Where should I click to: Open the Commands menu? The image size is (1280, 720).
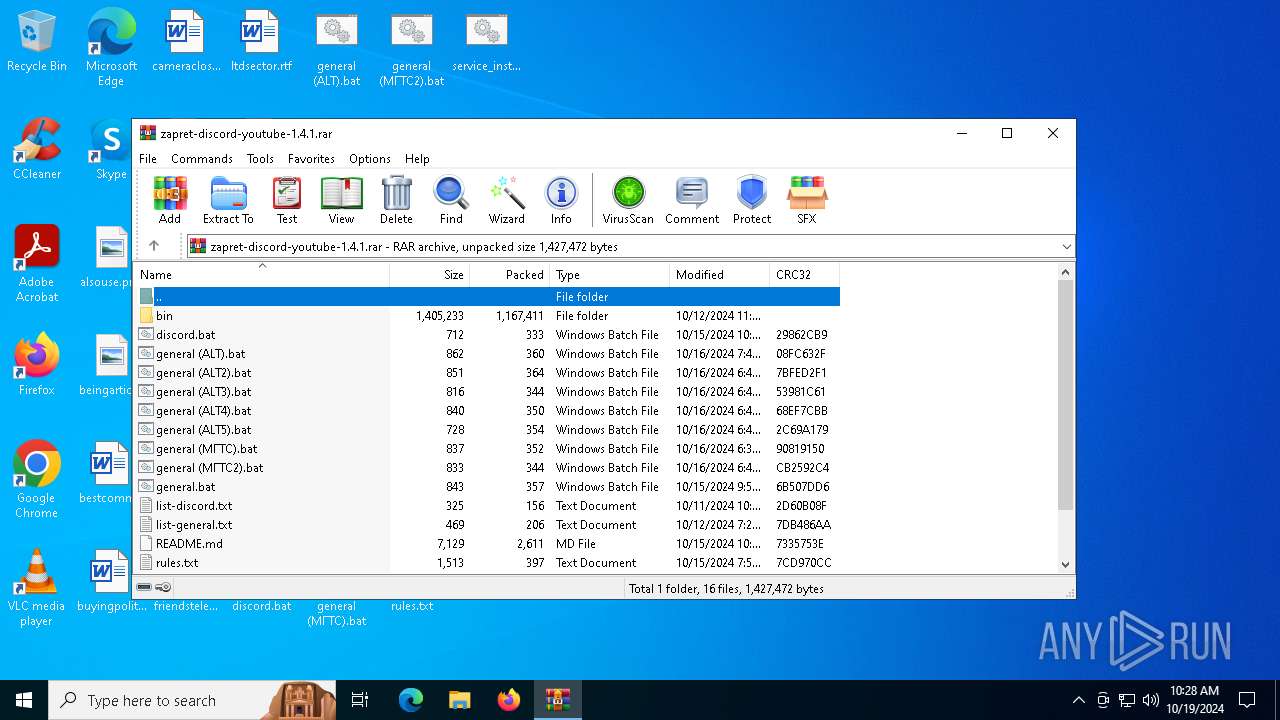(202, 158)
